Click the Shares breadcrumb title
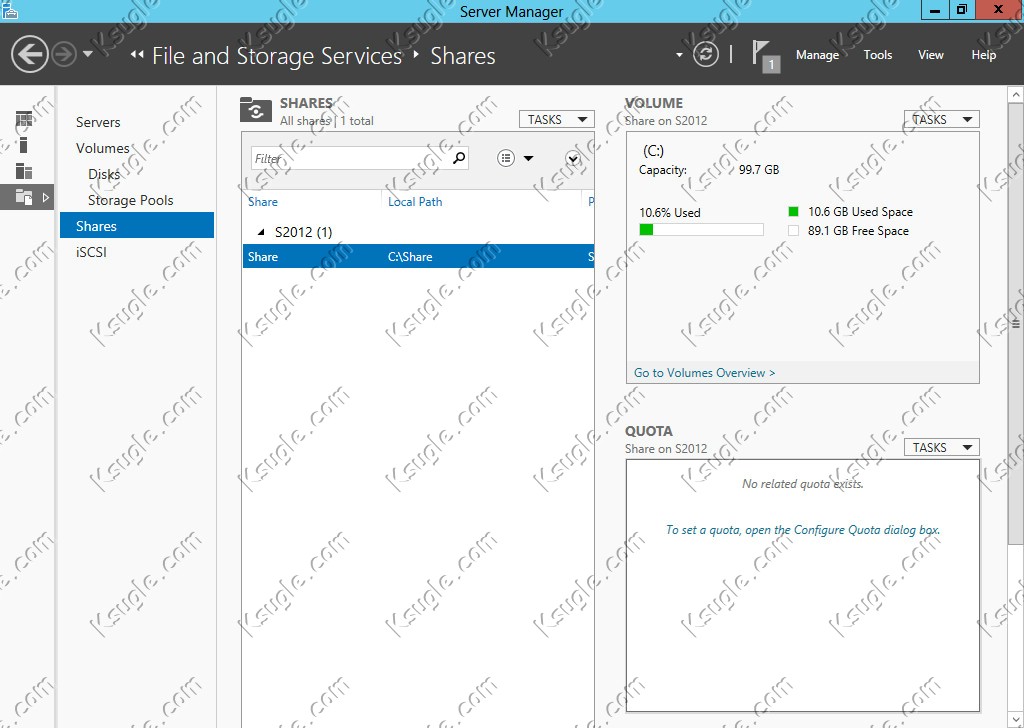Viewport: 1024px width, 728px height. click(x=463, y=55)
